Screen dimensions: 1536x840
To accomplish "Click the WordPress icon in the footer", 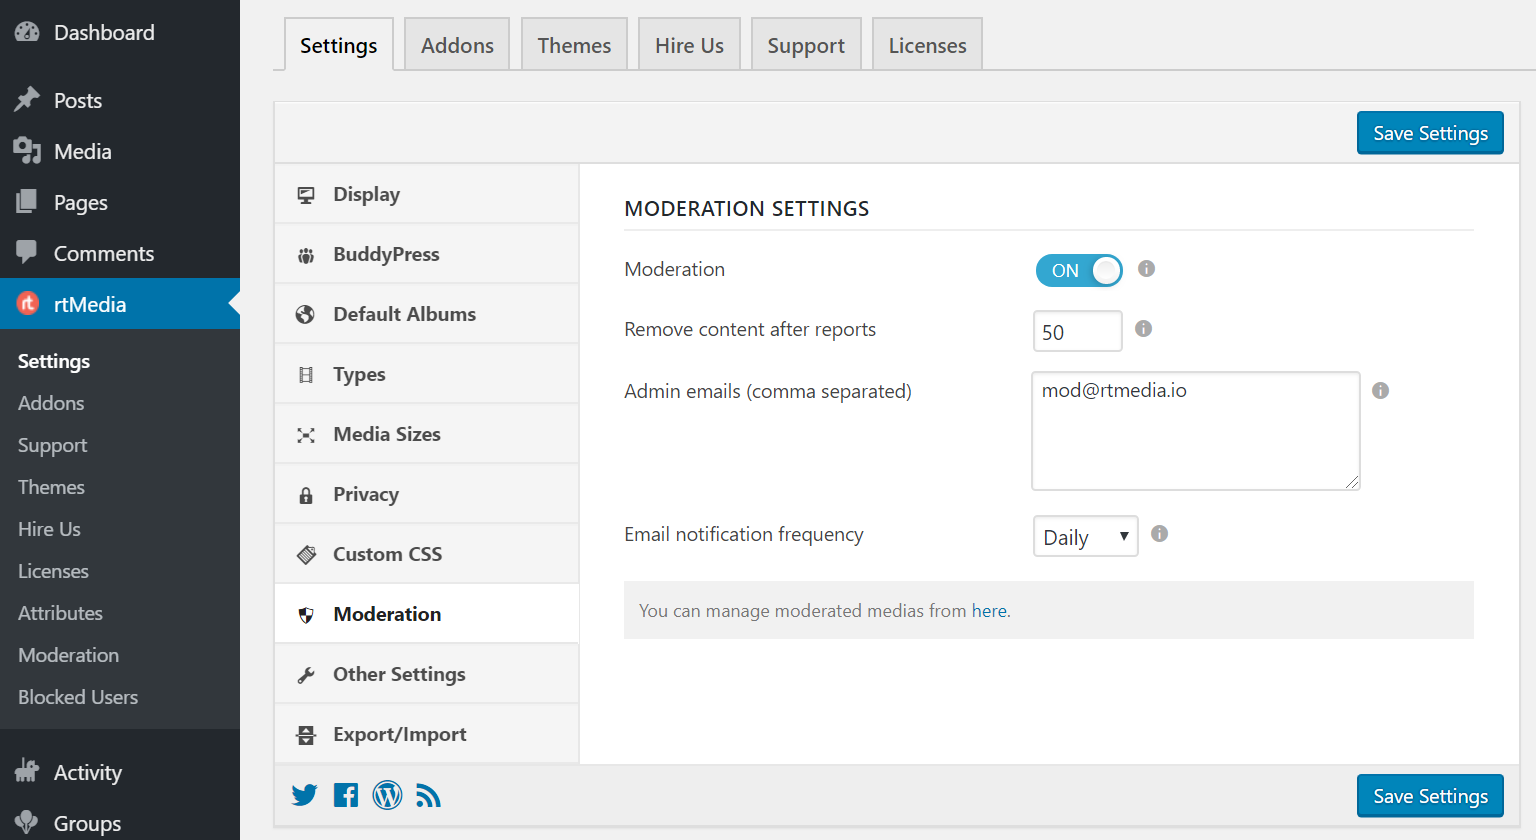I will pyautogui.click(x=387, y=794).
